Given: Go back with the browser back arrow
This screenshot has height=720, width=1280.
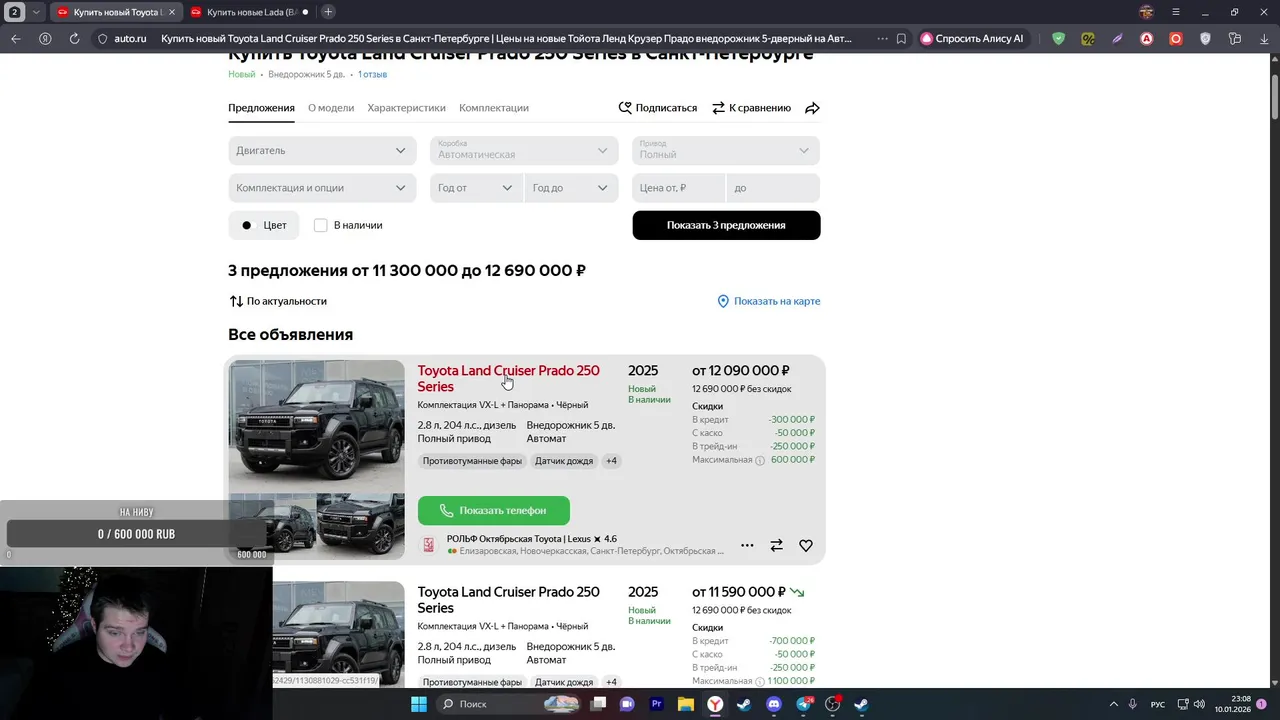Looking at the screenshot, I should 15,38.
